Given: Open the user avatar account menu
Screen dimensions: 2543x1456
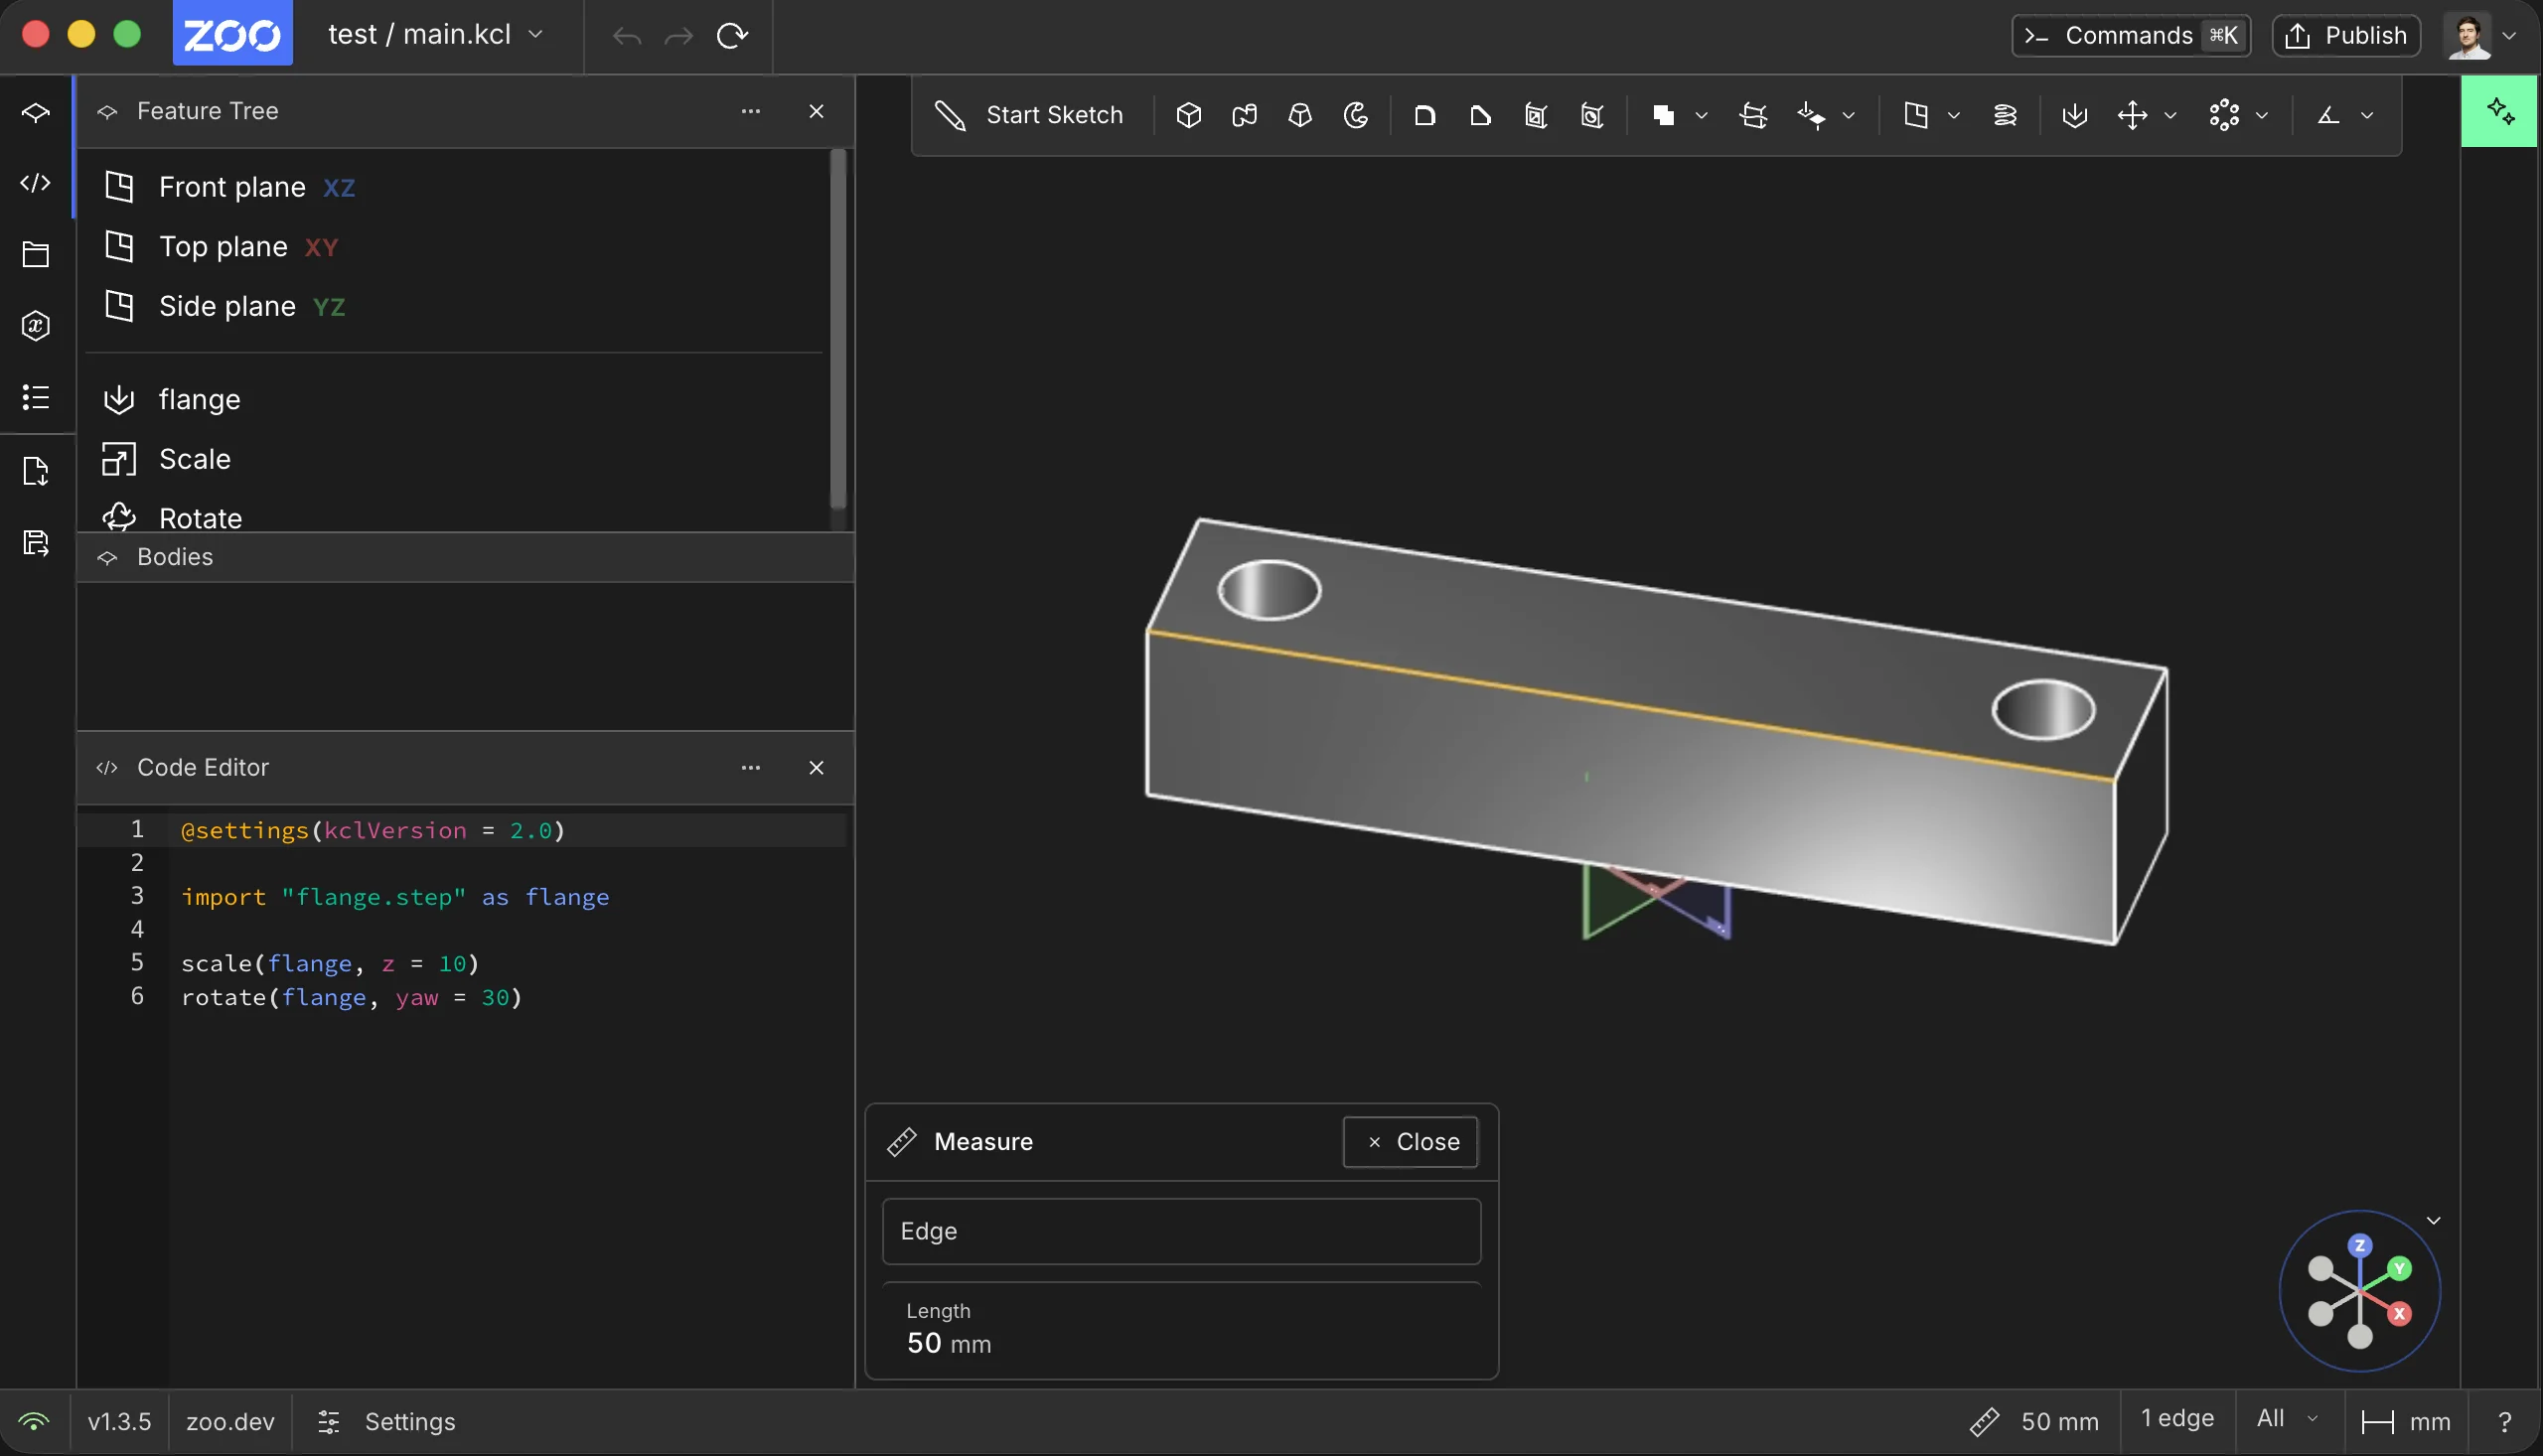Looking at the screenshot, I should pyautogui.click(x=2481, y=36).
